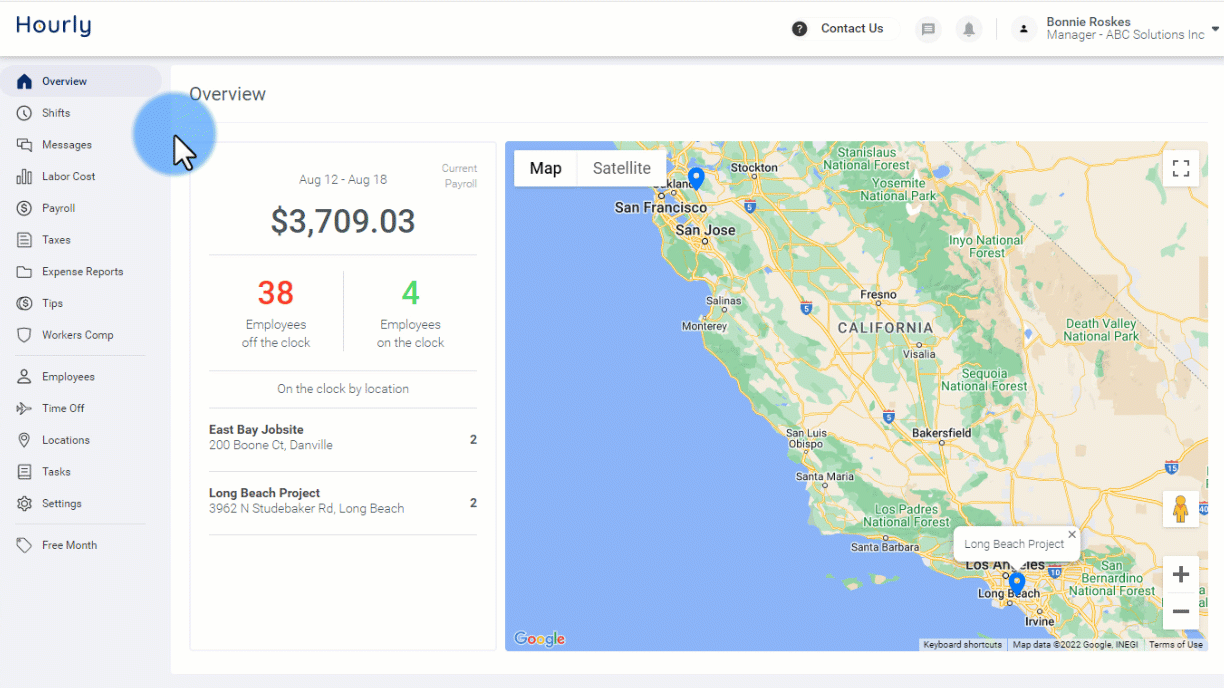Click the Locations pin icon
This screenshot has height=688, width=1224.
tap(25, 440)
